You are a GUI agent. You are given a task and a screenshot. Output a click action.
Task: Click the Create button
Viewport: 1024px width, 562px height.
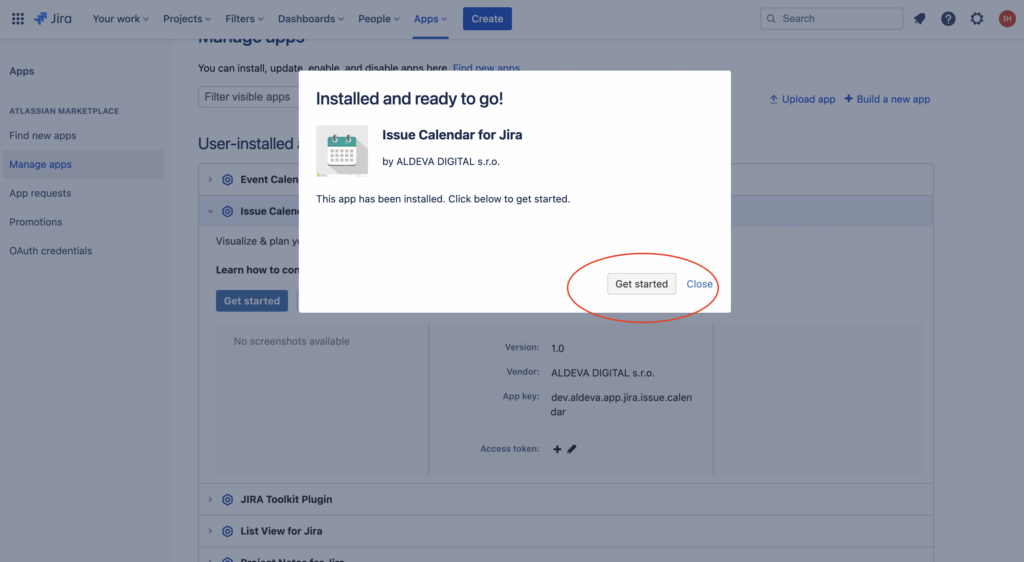(x=487, y=19)
